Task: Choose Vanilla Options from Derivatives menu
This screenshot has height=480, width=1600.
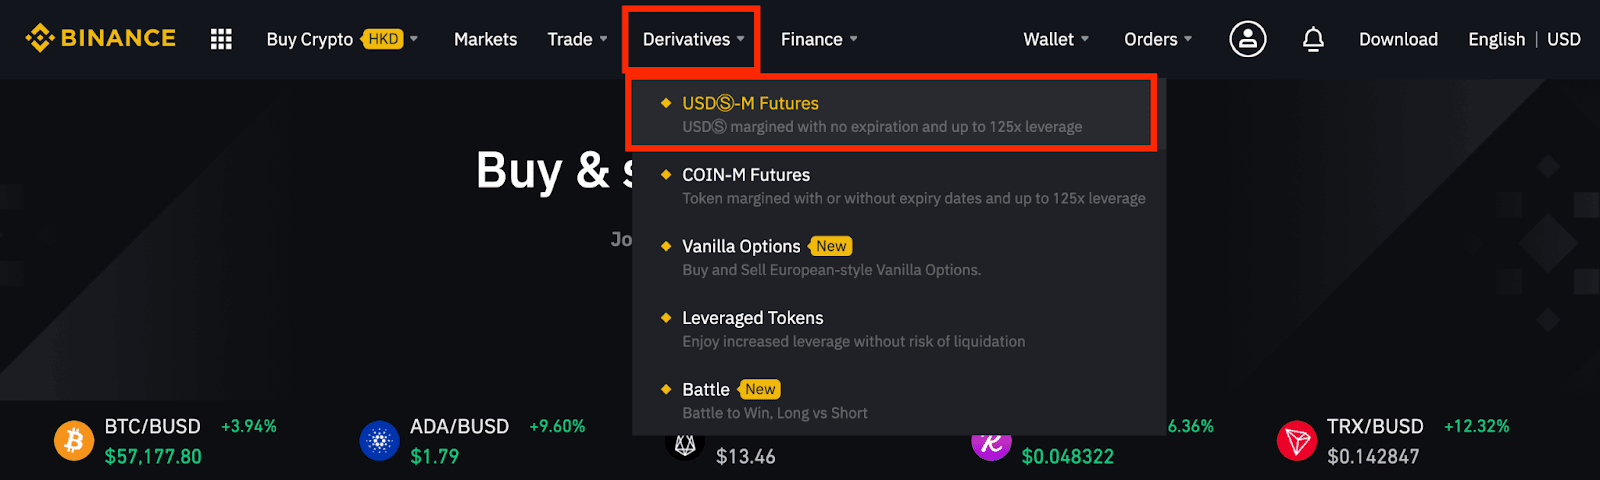Action: point(899,257)
